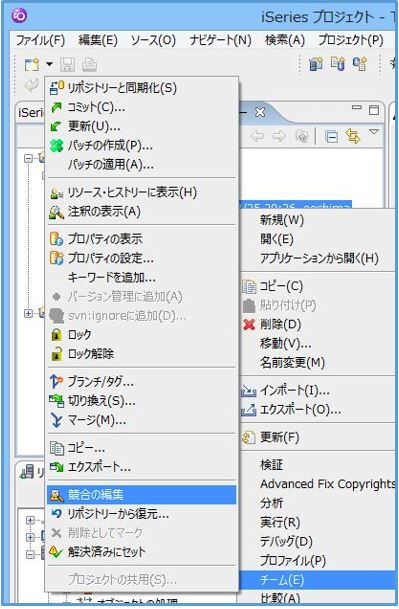Click the Merge (マージ) arrow icon

click(x=57, y=420)
